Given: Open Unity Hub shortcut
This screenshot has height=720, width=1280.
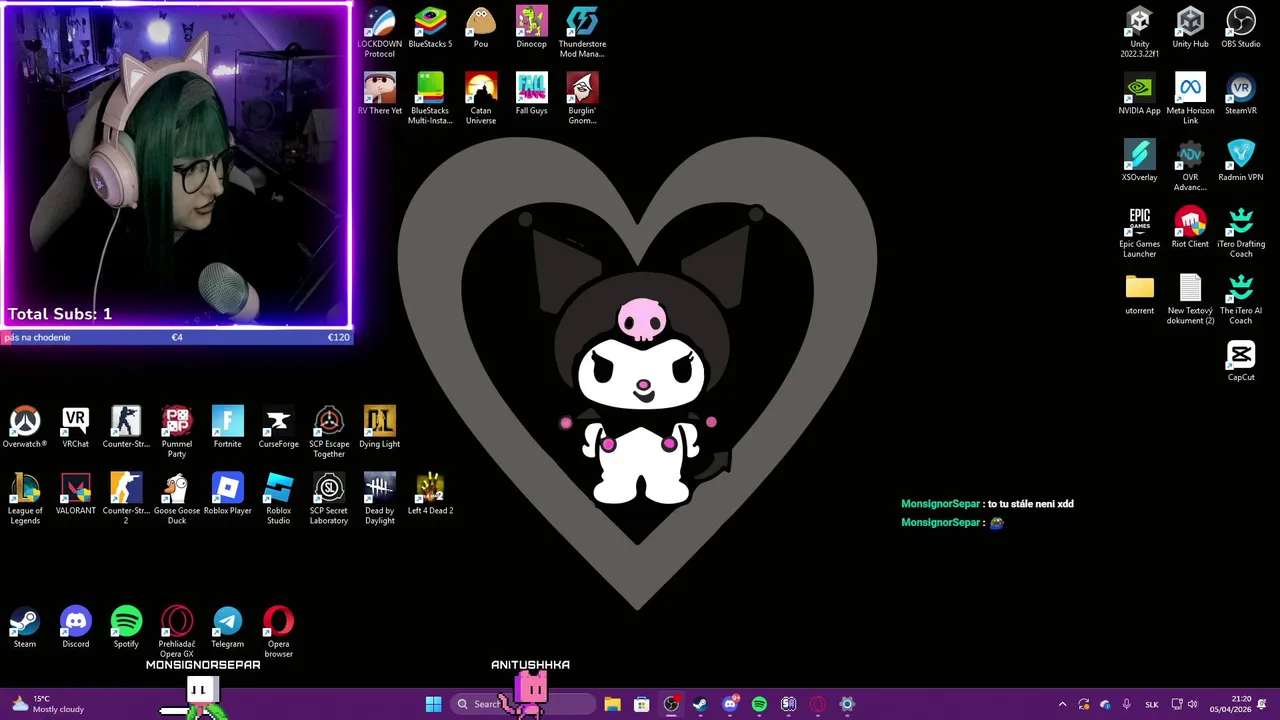Looking at the screenshot, I should click(x=1190, y=28).
